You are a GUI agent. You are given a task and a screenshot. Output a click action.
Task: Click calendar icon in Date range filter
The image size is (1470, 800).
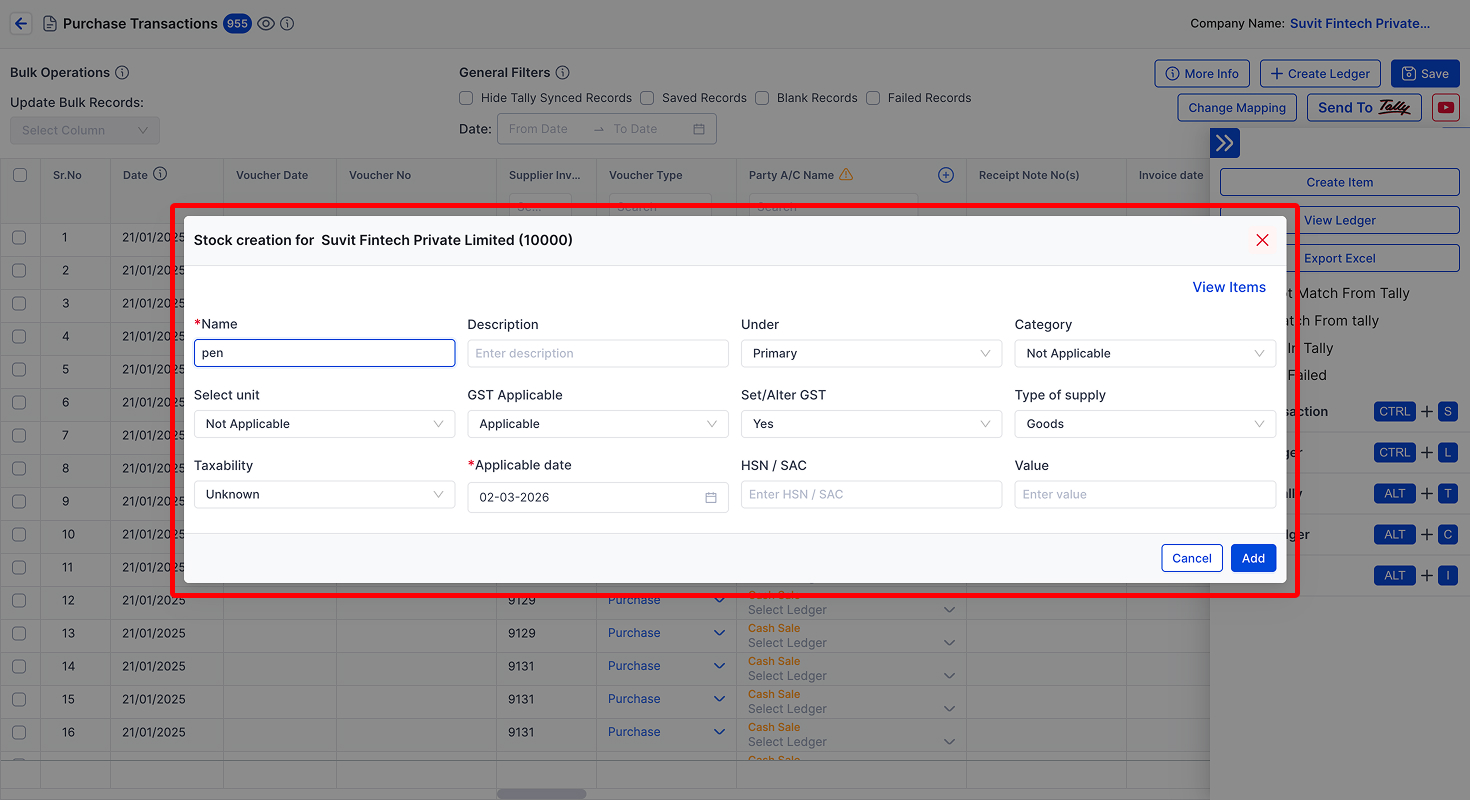(x=699, y=129)
